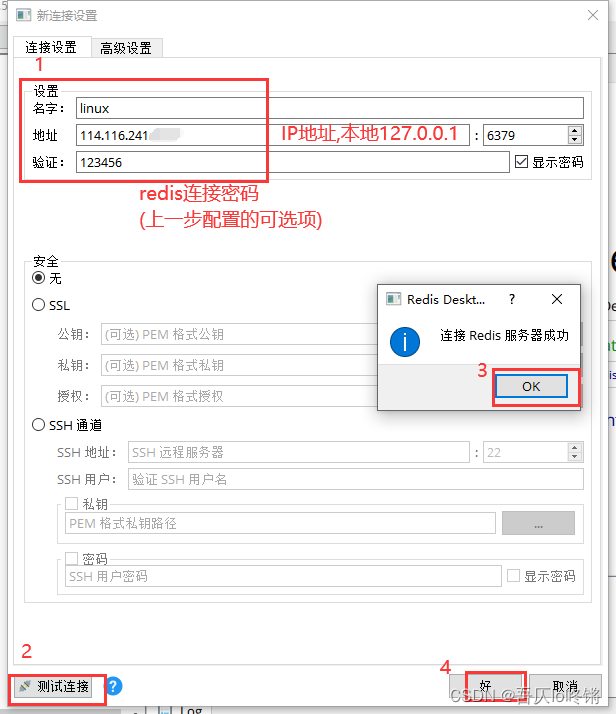Click the SSH 用户 username field
The image size is (616, 714).
(356, 479)
